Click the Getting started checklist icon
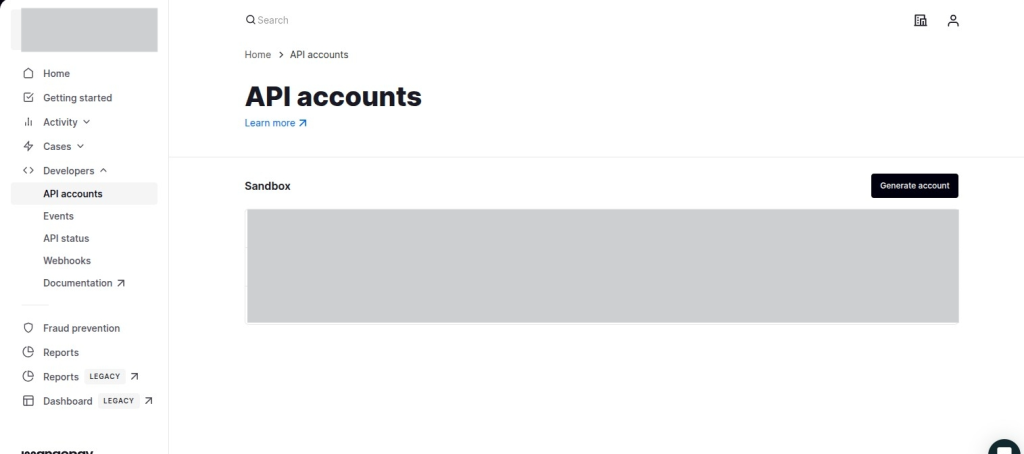 point(28,98)
